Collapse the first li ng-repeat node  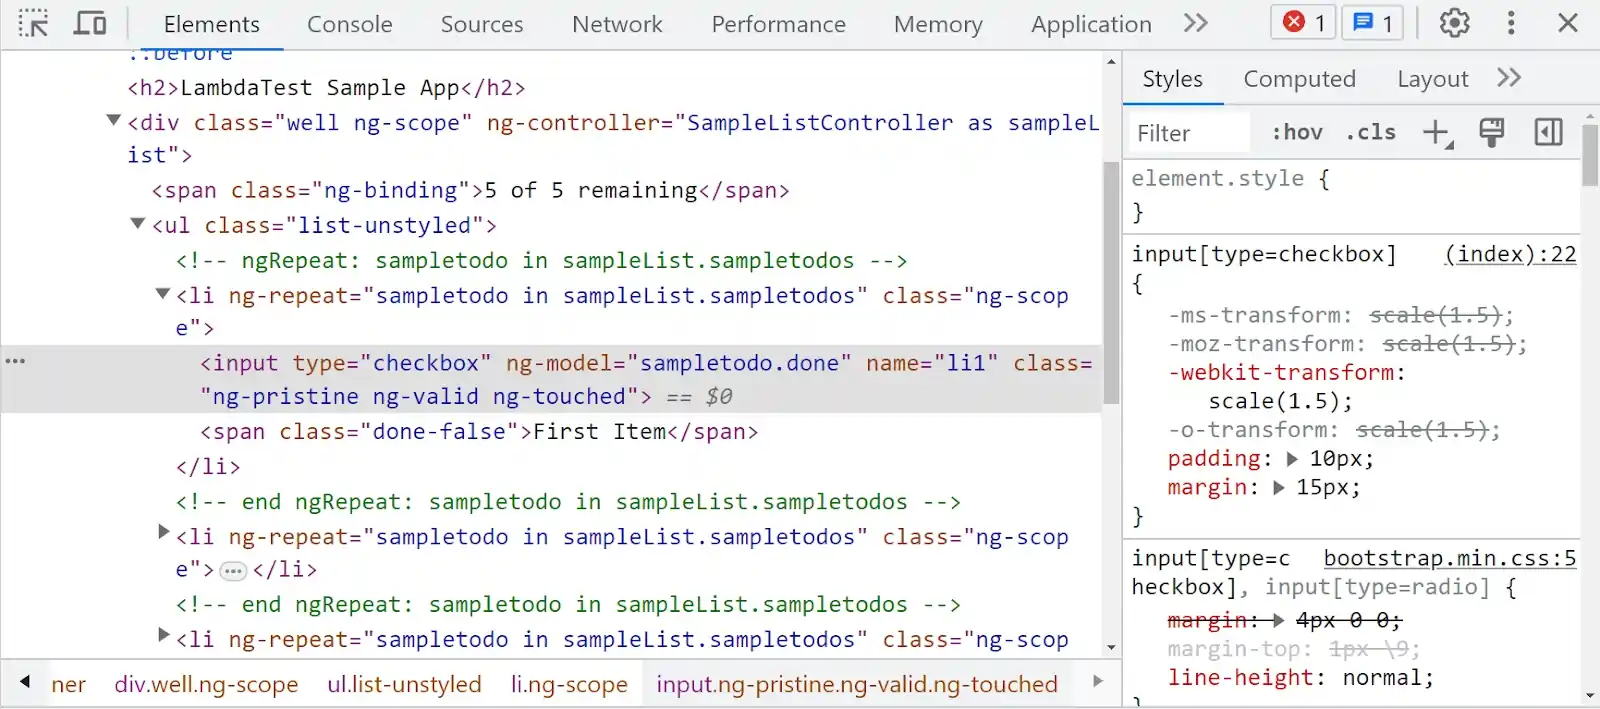163,294
